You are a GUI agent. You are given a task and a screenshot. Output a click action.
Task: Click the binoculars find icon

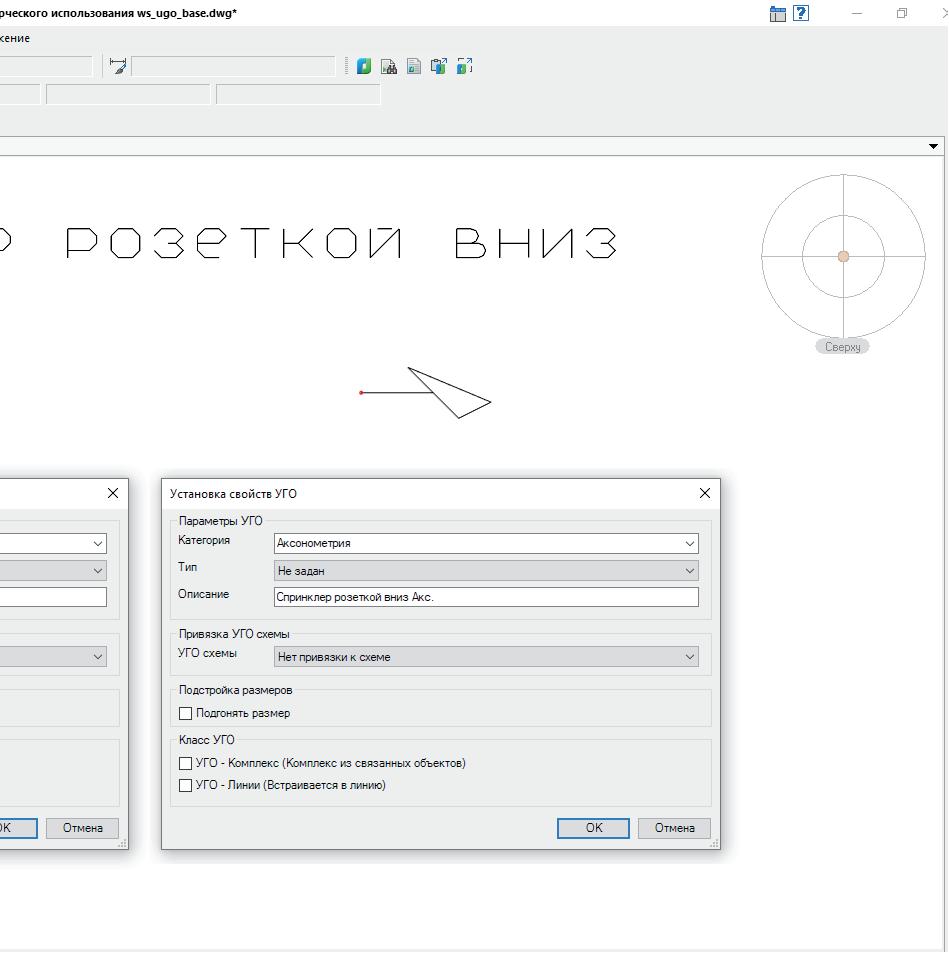(388, 66)
